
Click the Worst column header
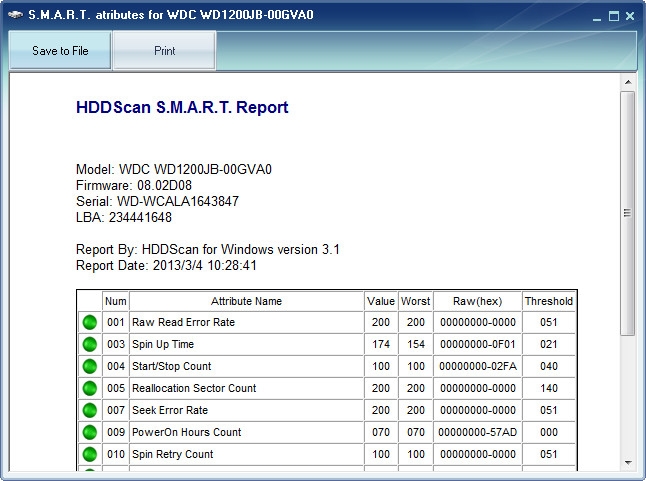click(415, 301)
